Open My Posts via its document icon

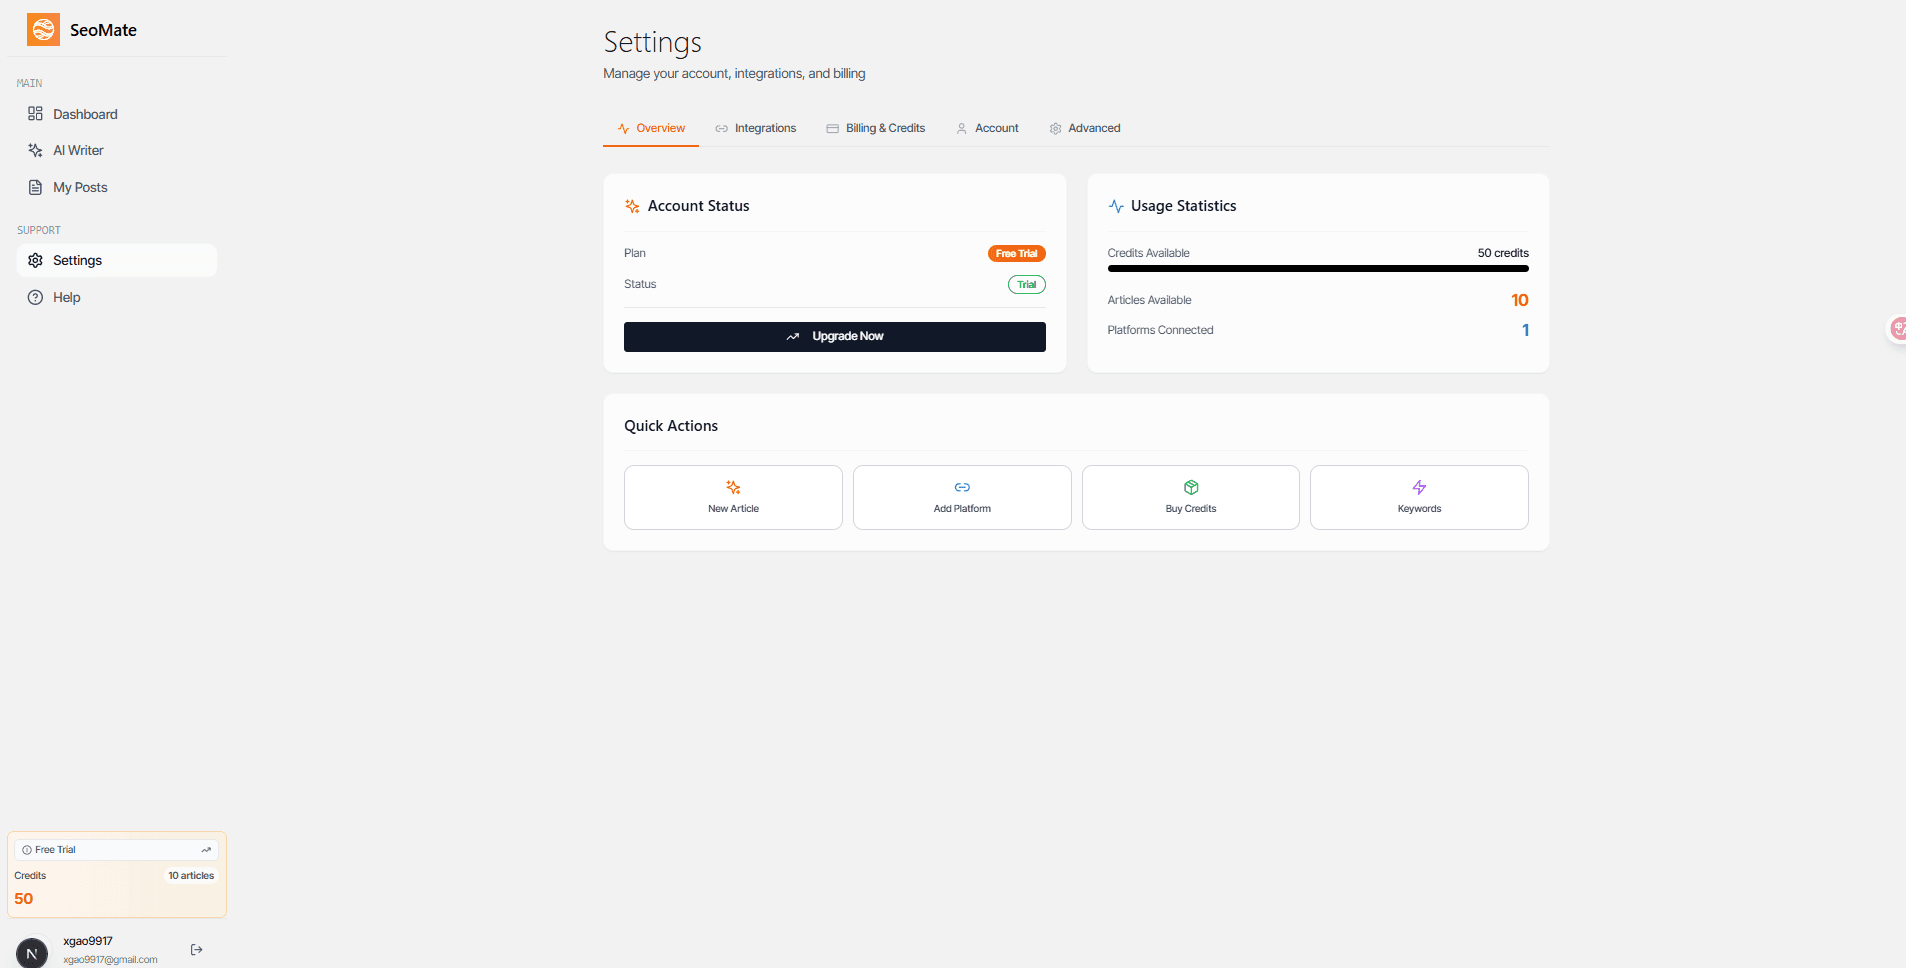[x=36, y=187]
